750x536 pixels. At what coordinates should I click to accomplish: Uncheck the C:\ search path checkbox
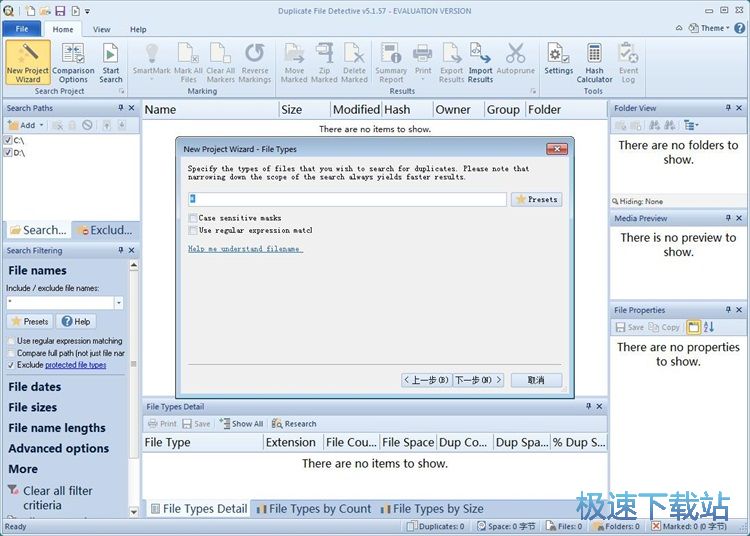(8, 141)
